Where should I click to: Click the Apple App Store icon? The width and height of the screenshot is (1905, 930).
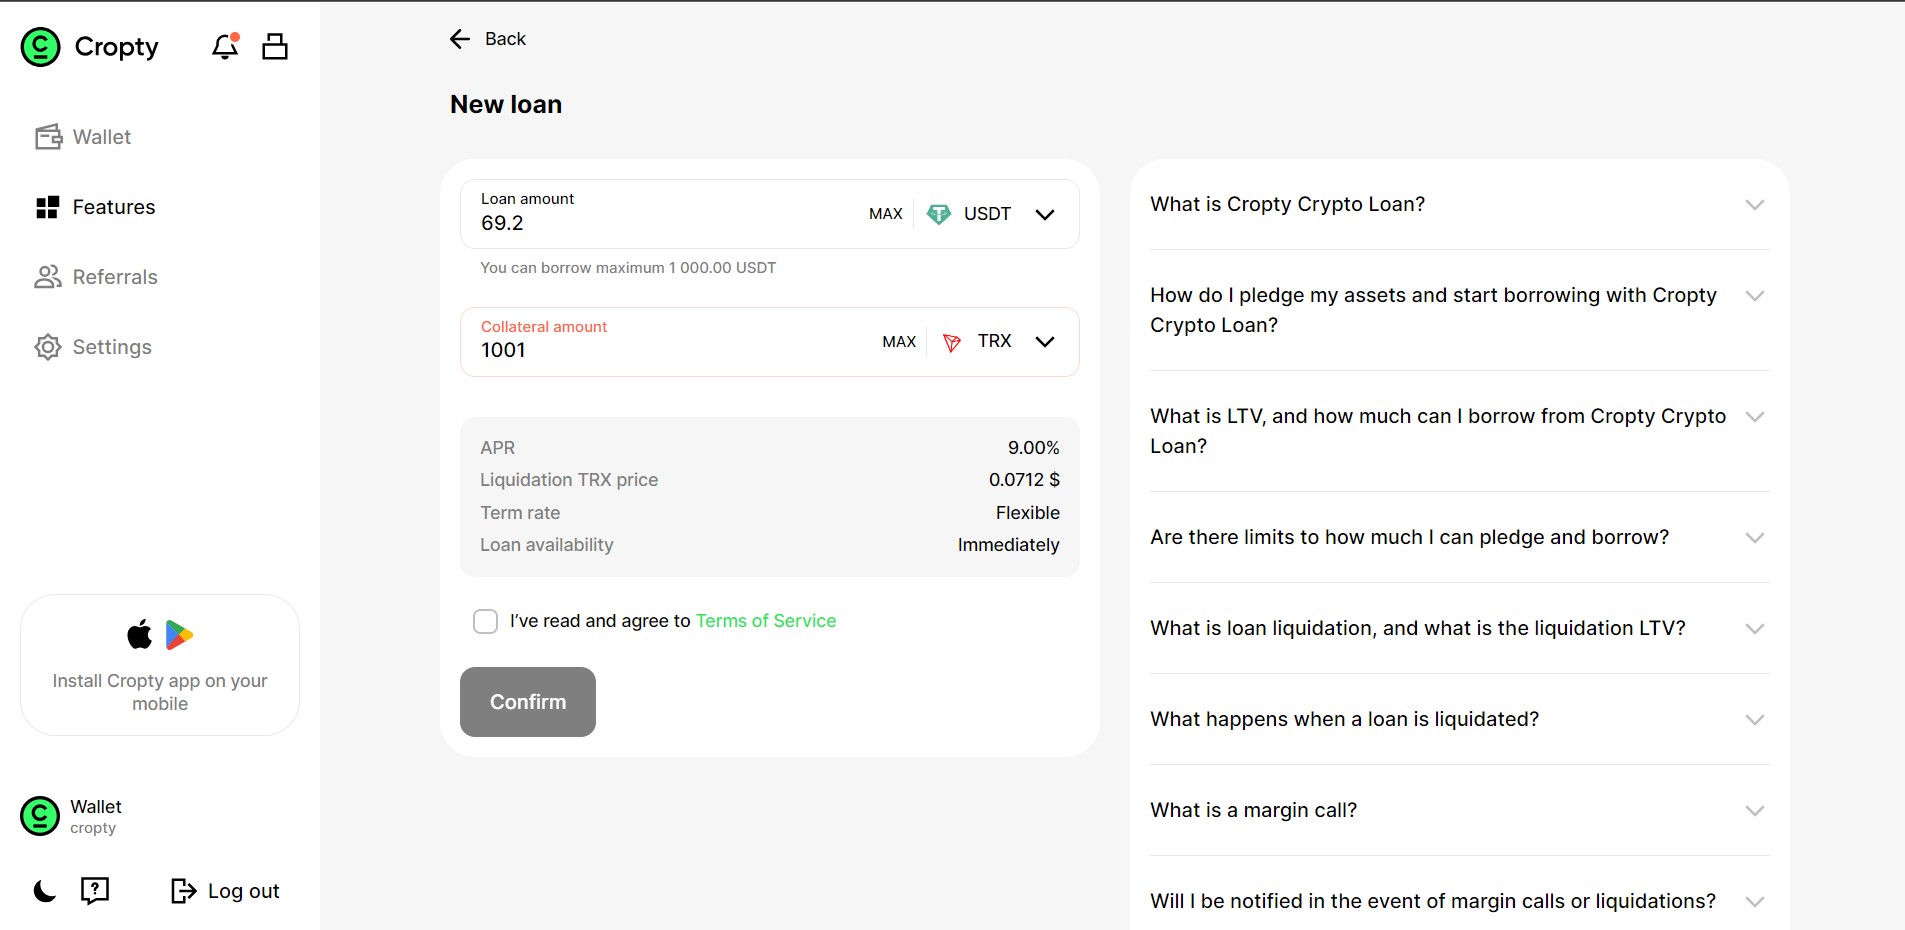(140, 635)
